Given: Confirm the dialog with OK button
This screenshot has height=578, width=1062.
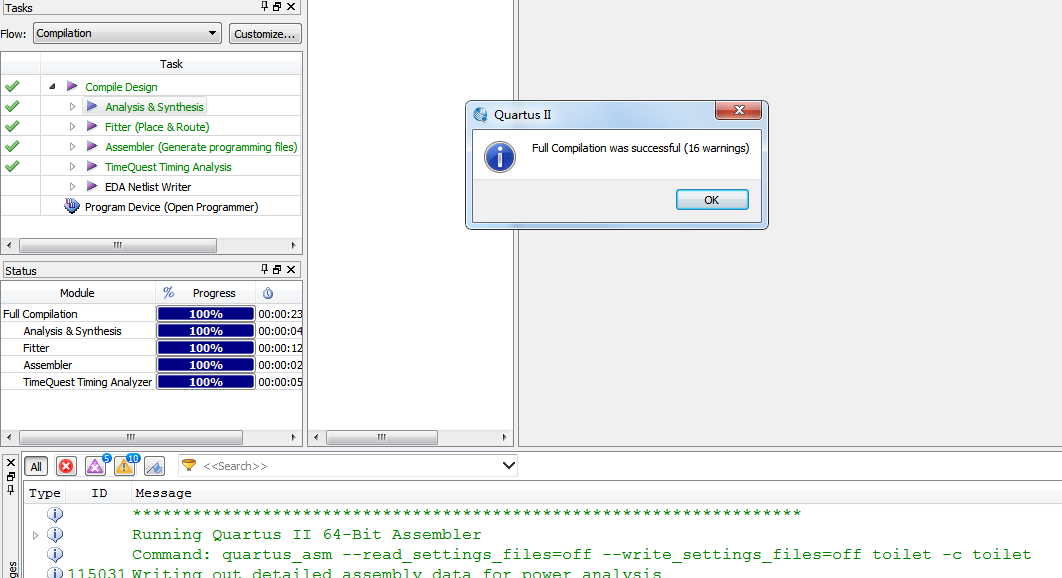Looking at the screenshot, I should (x=712, y=200).
